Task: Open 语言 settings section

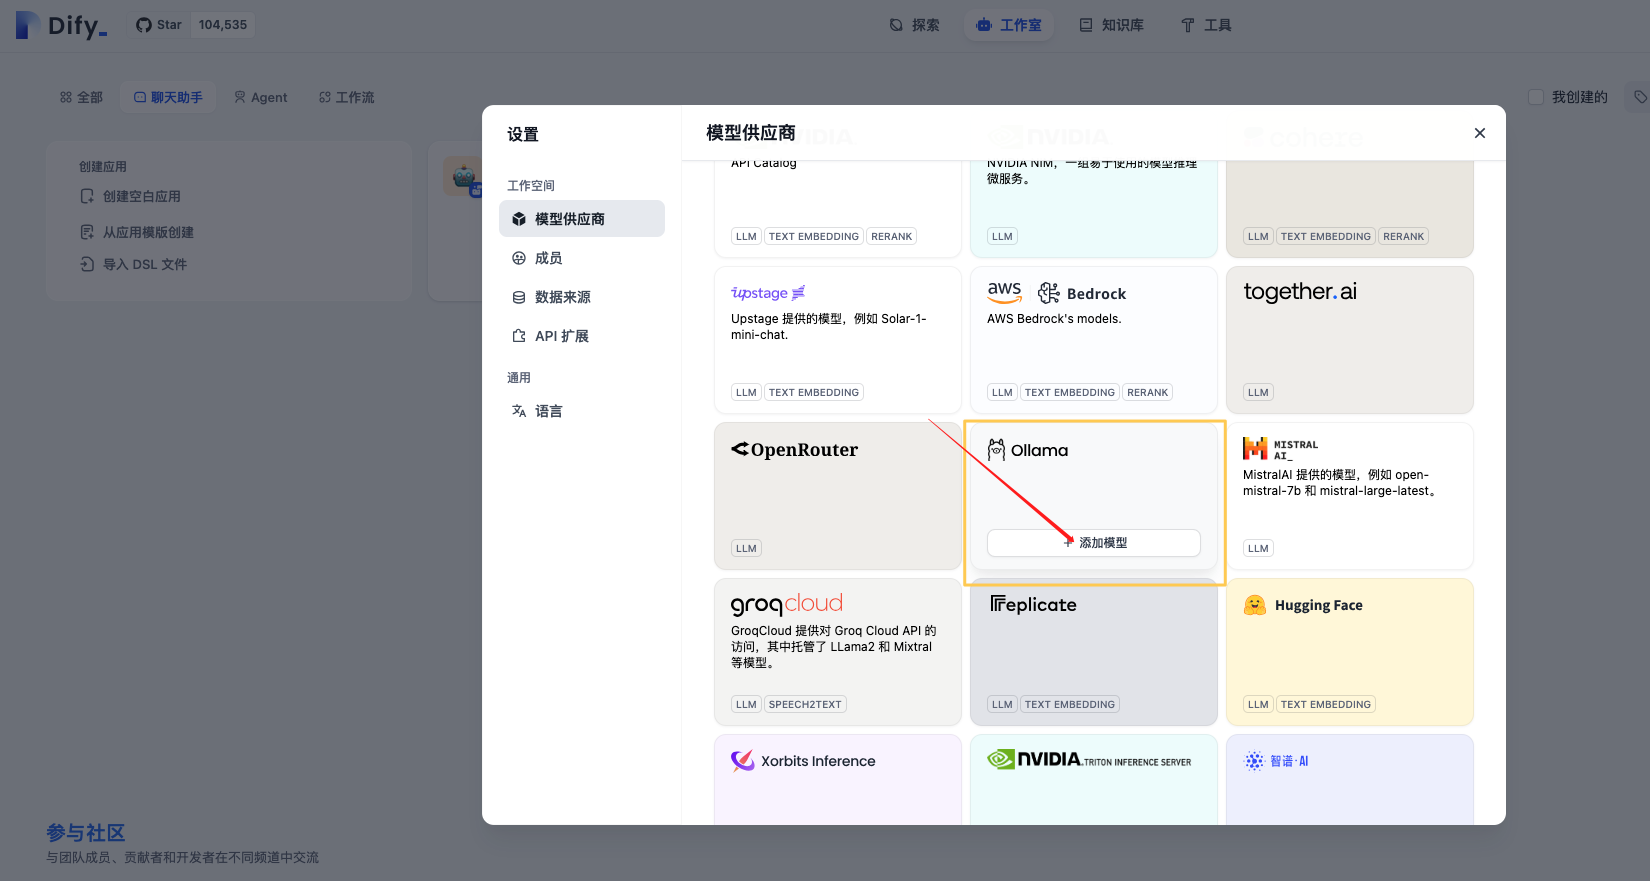Action: coord(582,411)
